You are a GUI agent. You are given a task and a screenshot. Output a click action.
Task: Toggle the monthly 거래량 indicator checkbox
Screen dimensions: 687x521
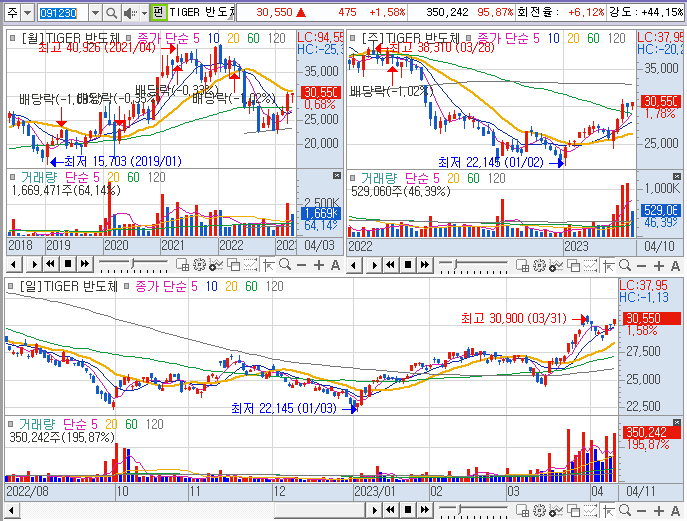(13, 177)
